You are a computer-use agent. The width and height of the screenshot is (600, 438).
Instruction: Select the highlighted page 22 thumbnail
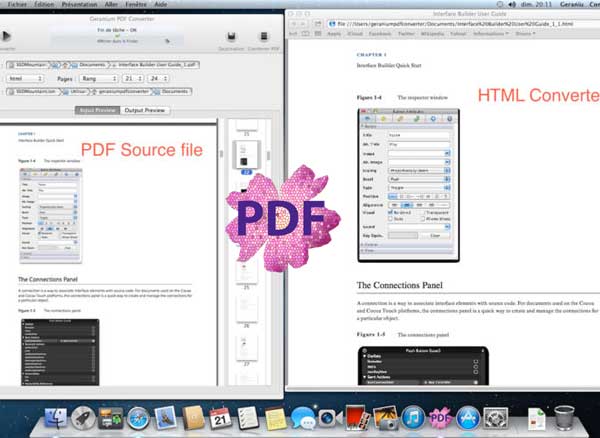click(246, 155)
